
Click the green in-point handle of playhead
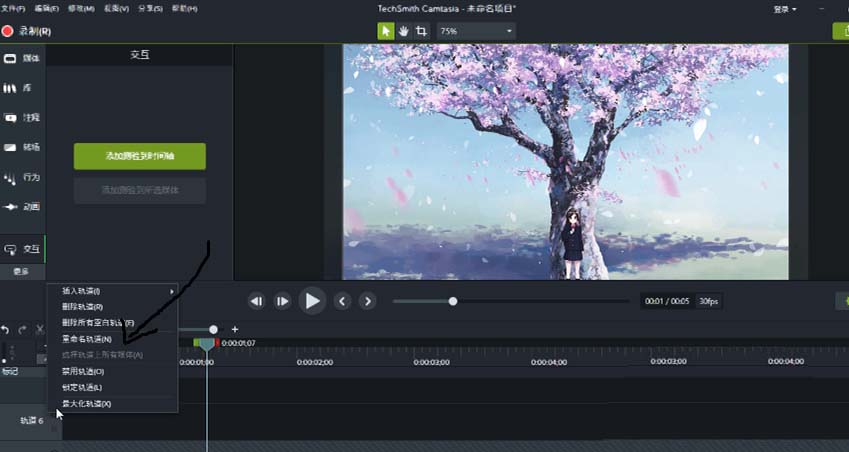click(x=197, y=343)
